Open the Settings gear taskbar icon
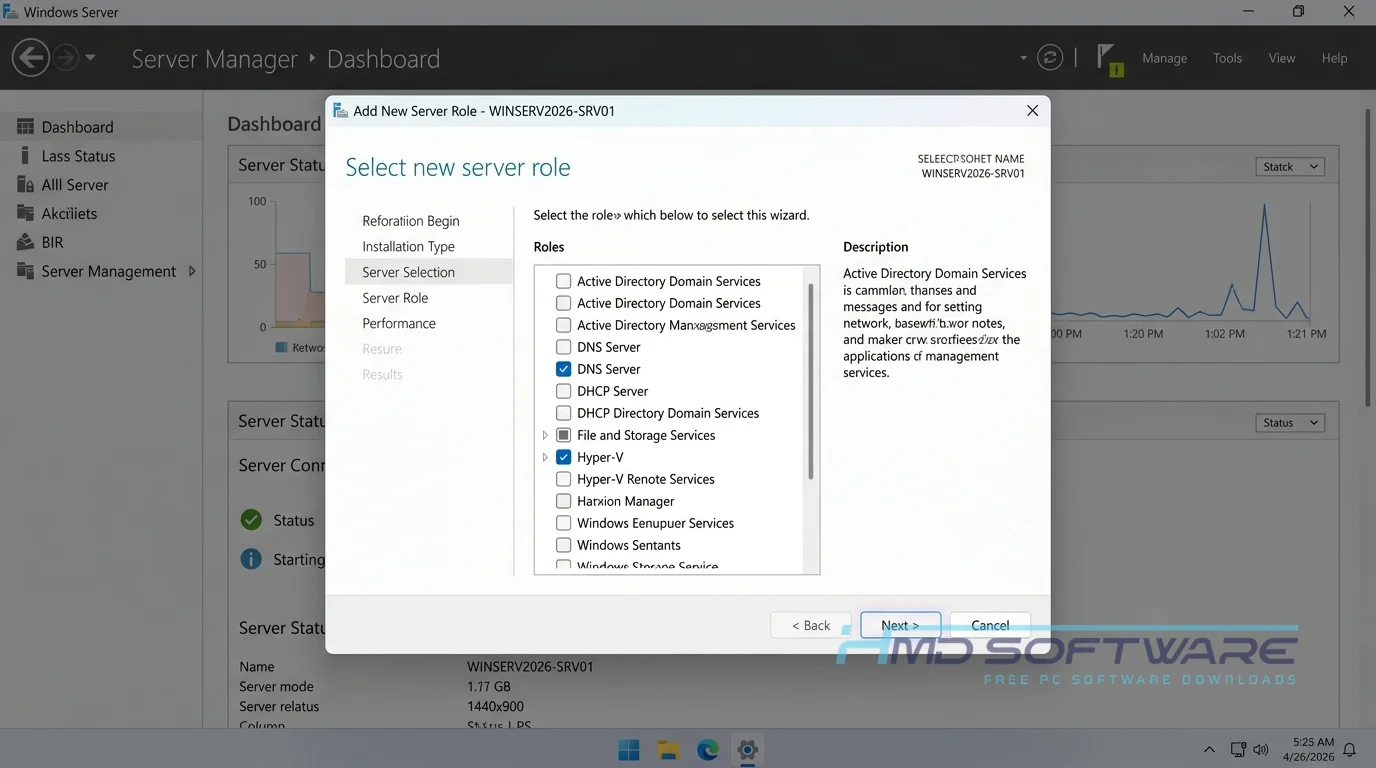Screen dimensions: 1376x768 747,750
